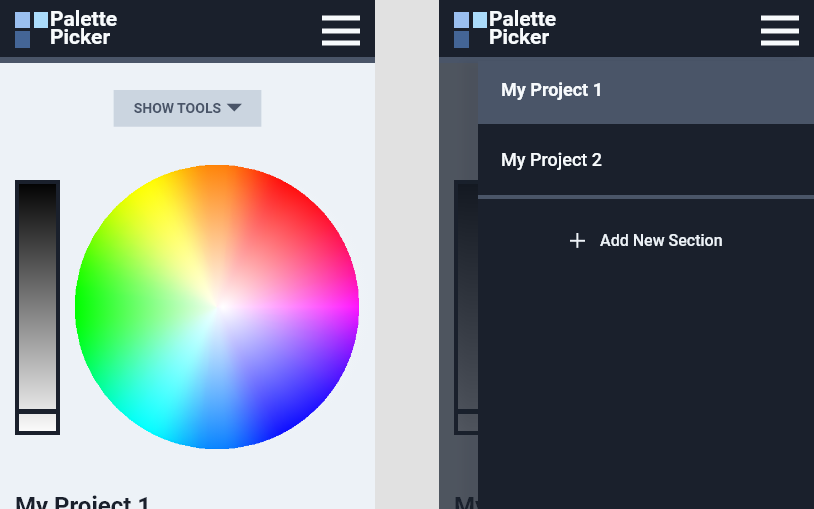
Task: Click Add New Section
Action: point(646,240)
